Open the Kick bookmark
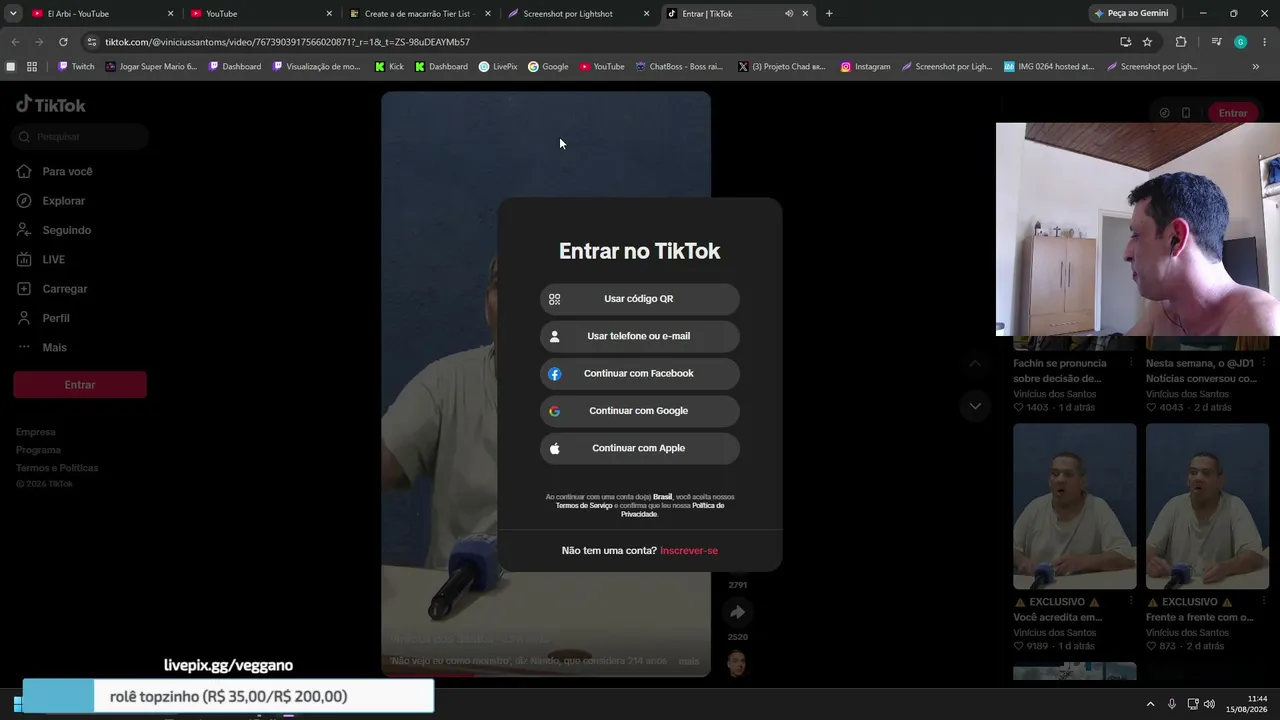1280x720 pixels. pos(389,67)
